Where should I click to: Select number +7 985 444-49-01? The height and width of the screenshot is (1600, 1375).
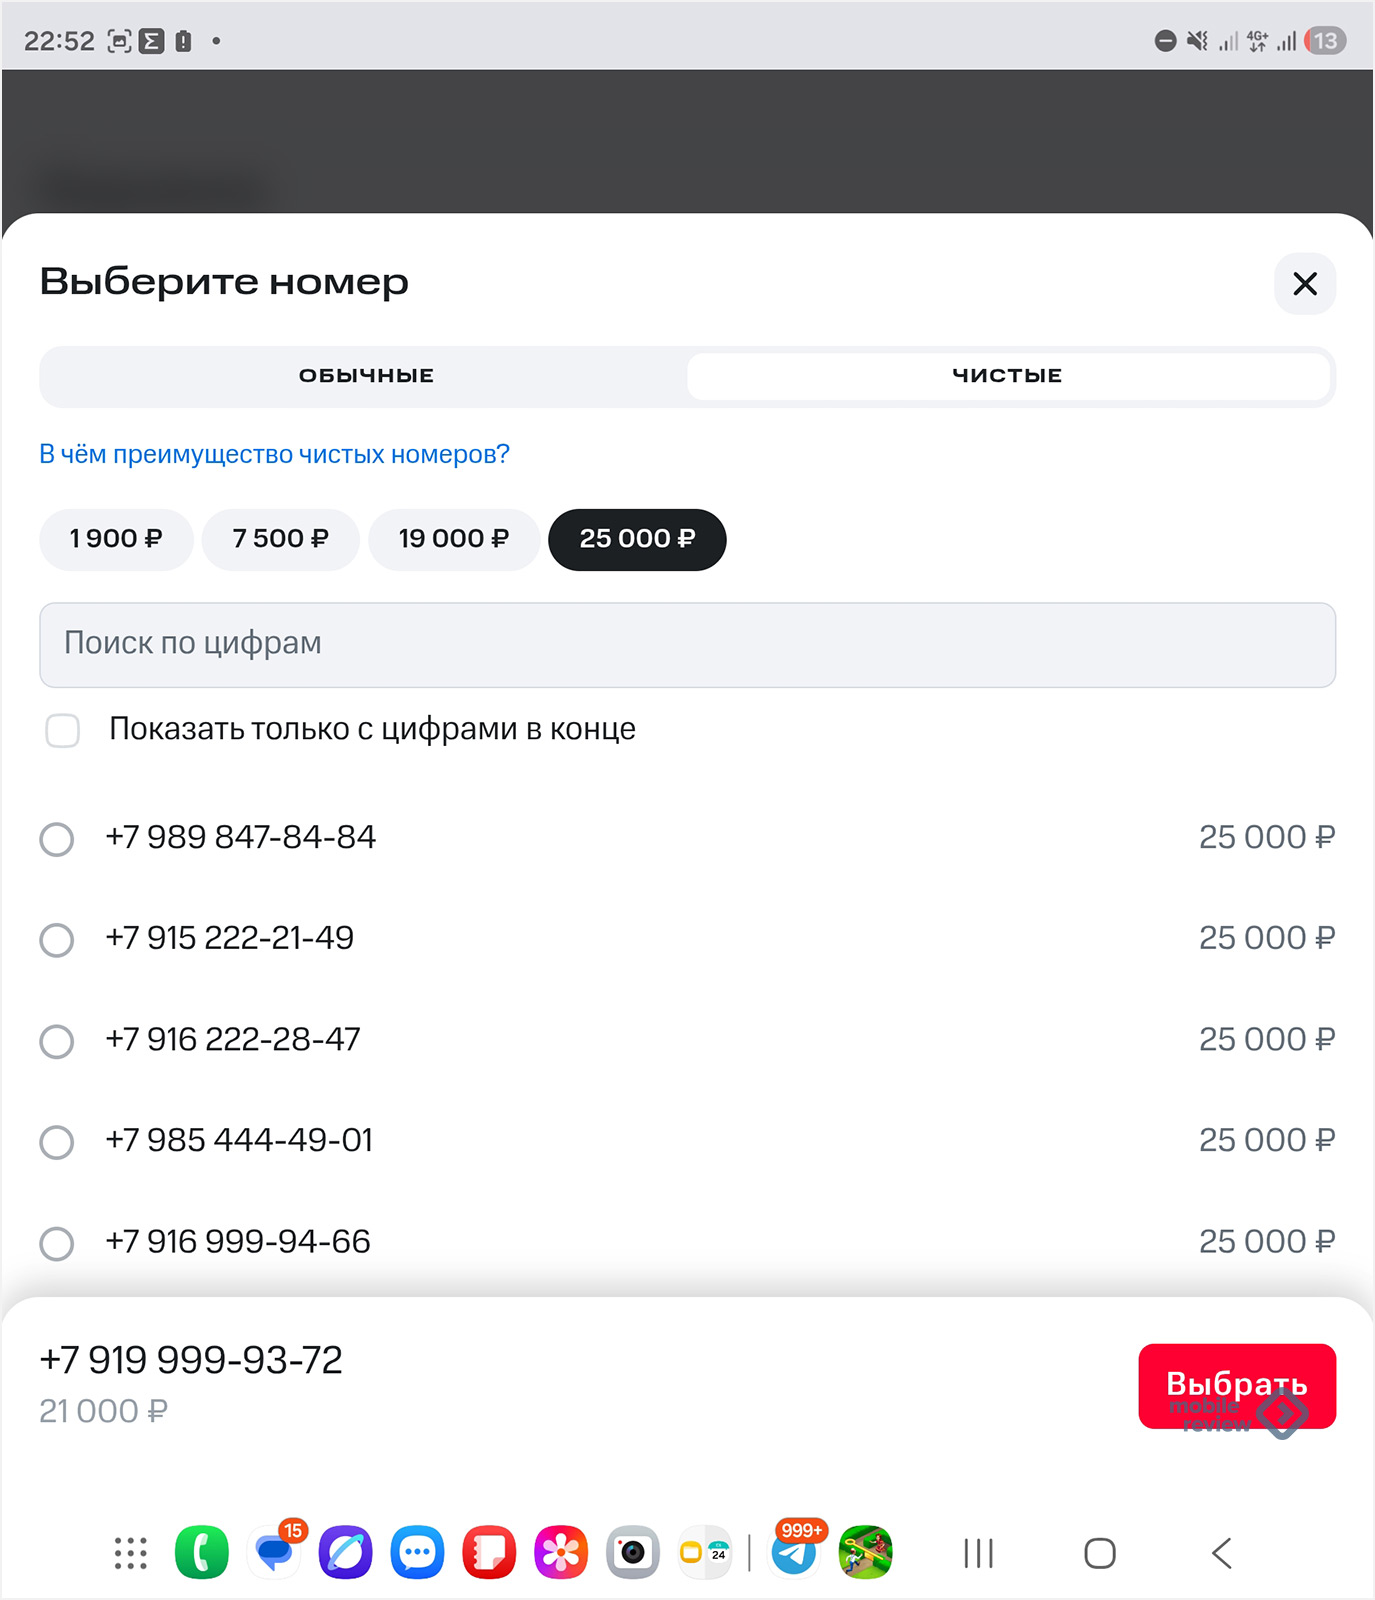pos(57,1141)
